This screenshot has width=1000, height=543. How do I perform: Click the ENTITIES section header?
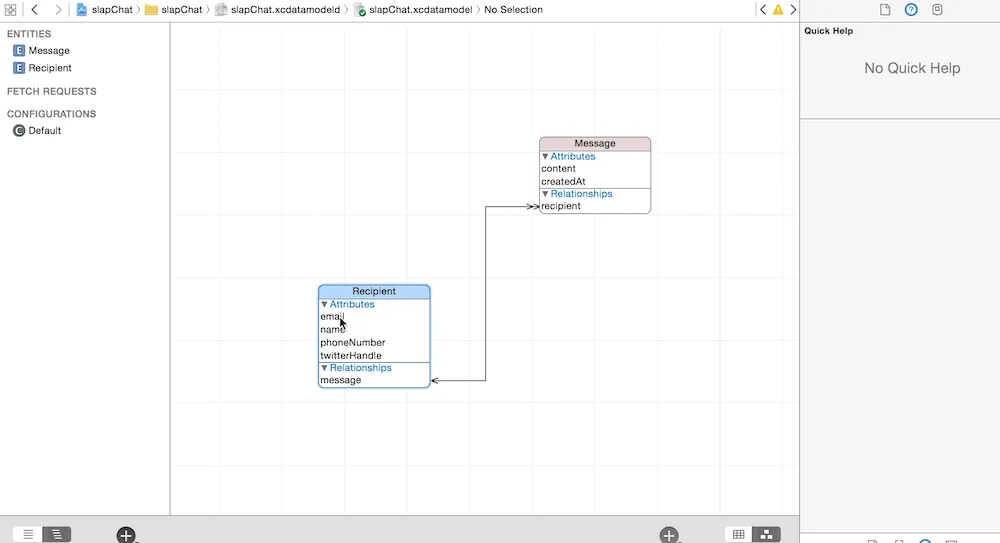point(29,34)
